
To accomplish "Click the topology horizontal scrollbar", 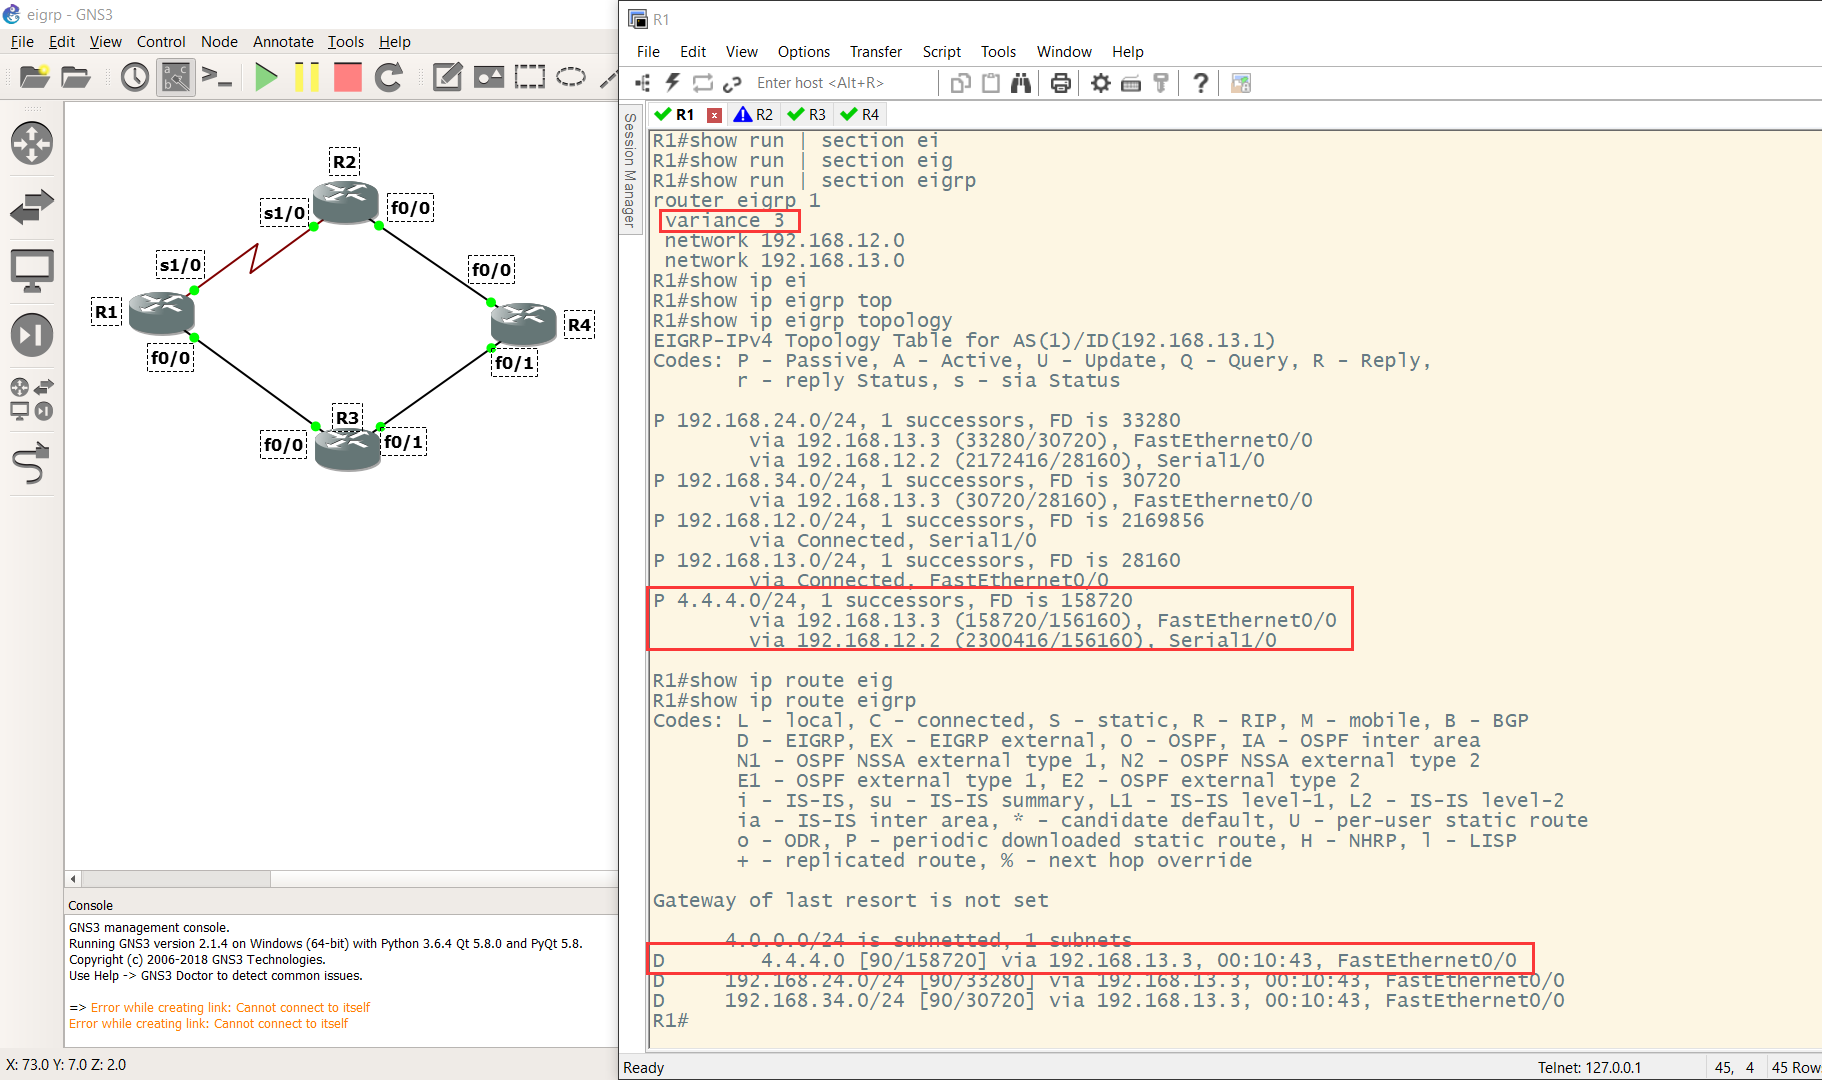I will tap(342, 879).
